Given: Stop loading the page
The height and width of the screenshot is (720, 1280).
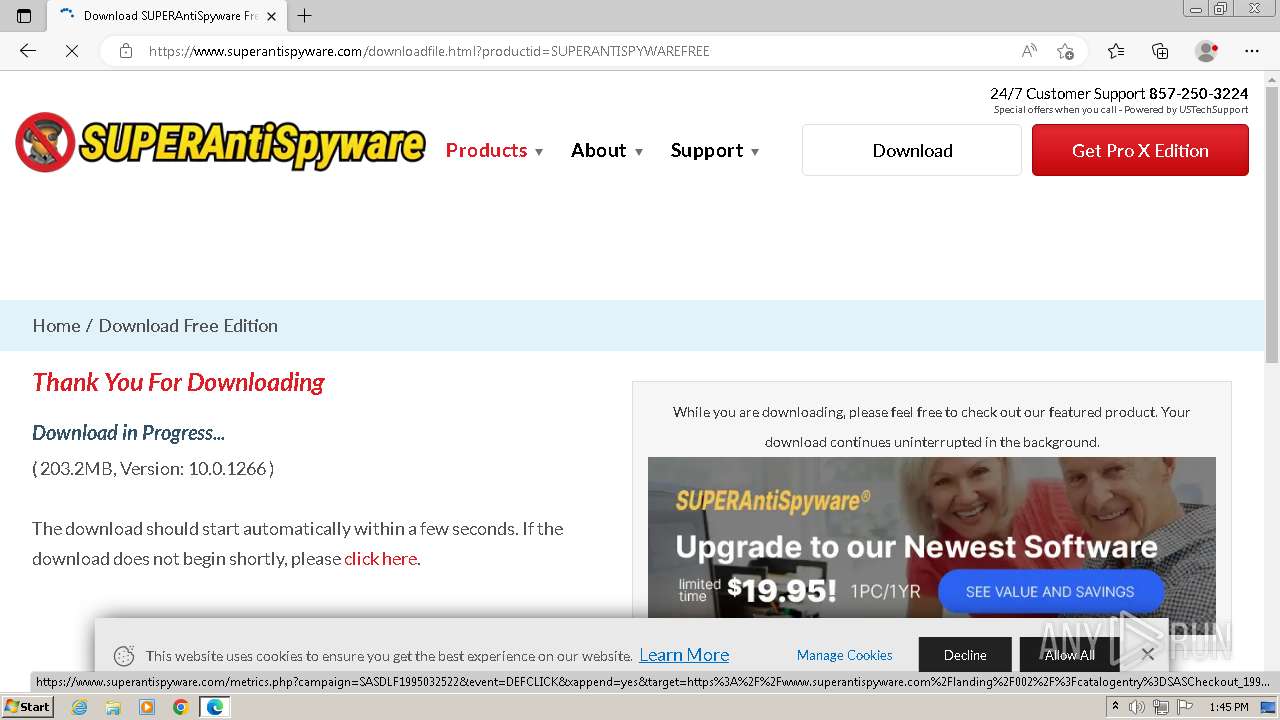Looking at the screenshot, I should (72, 51).
